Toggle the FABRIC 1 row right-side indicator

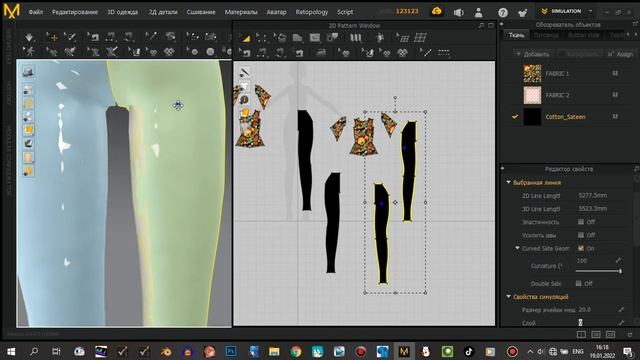[x=615, y=73]
